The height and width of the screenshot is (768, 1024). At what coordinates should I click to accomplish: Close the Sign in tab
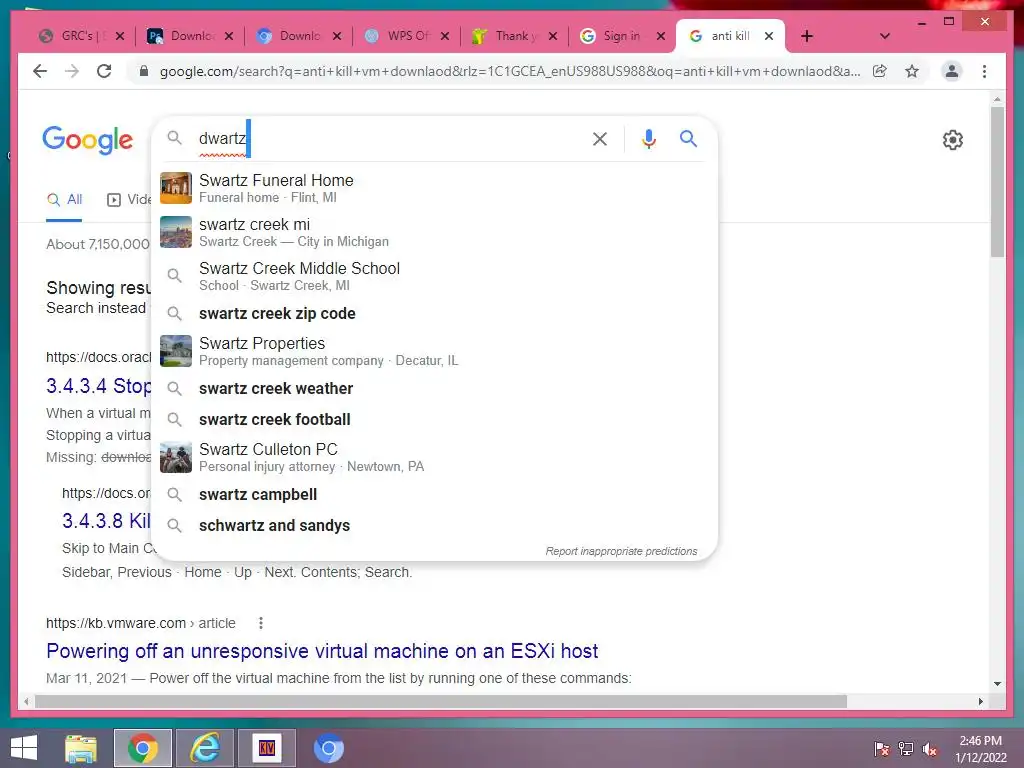[x=661, y=36]
